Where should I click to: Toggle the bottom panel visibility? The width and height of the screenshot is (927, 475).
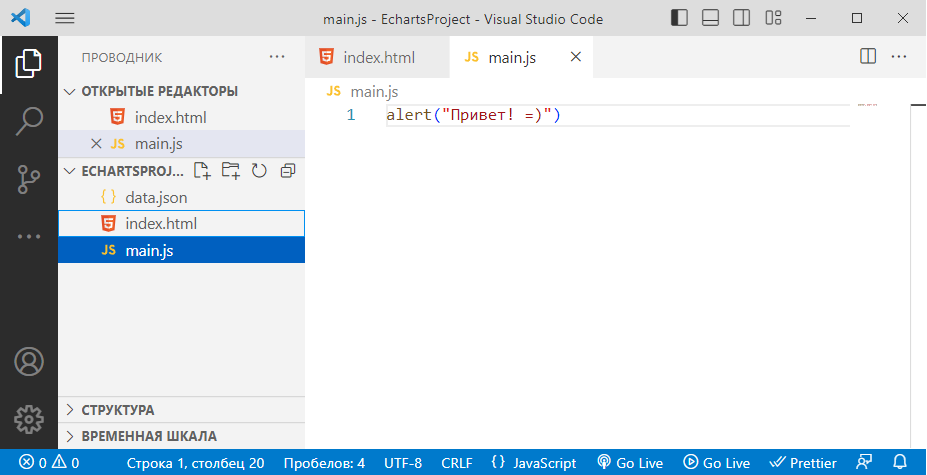(710, 18)
